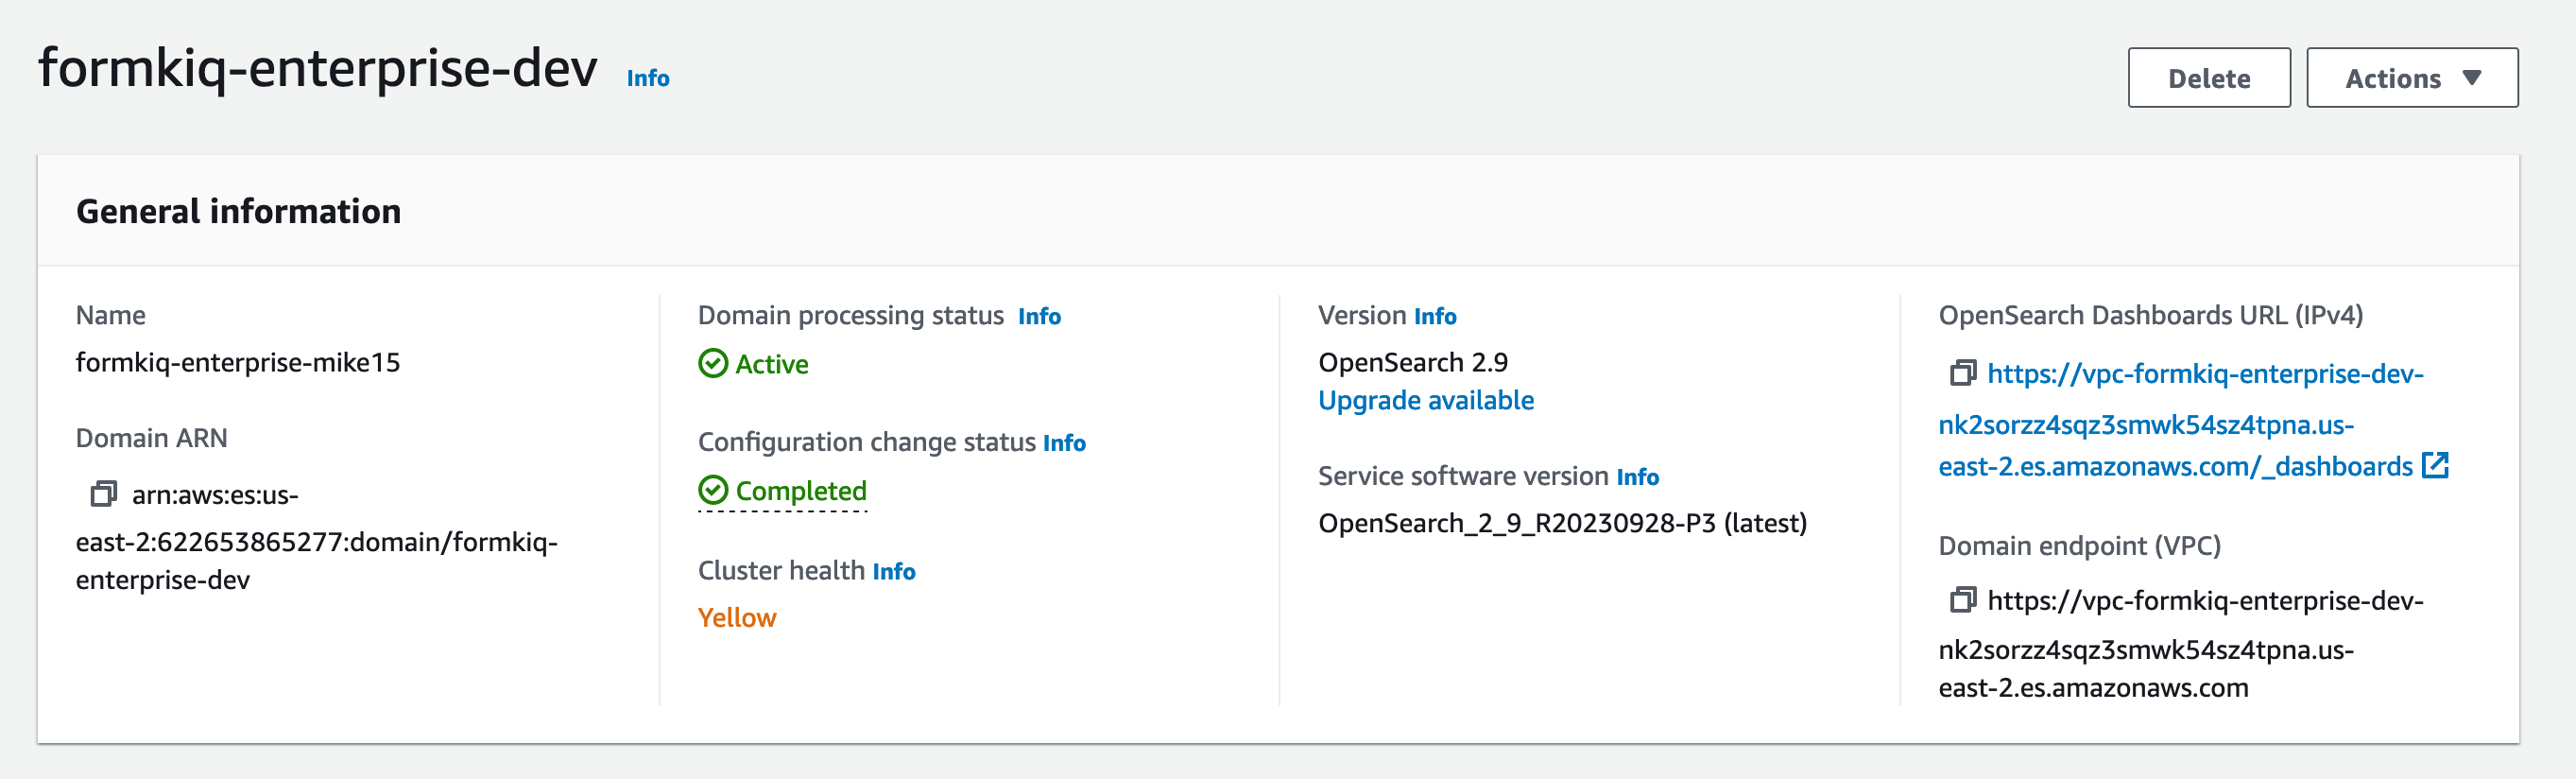Open the Actions dropdown menu
Image resolution: width=2576 pixels, height=779 pixels.
click(x=2412, y=78)
